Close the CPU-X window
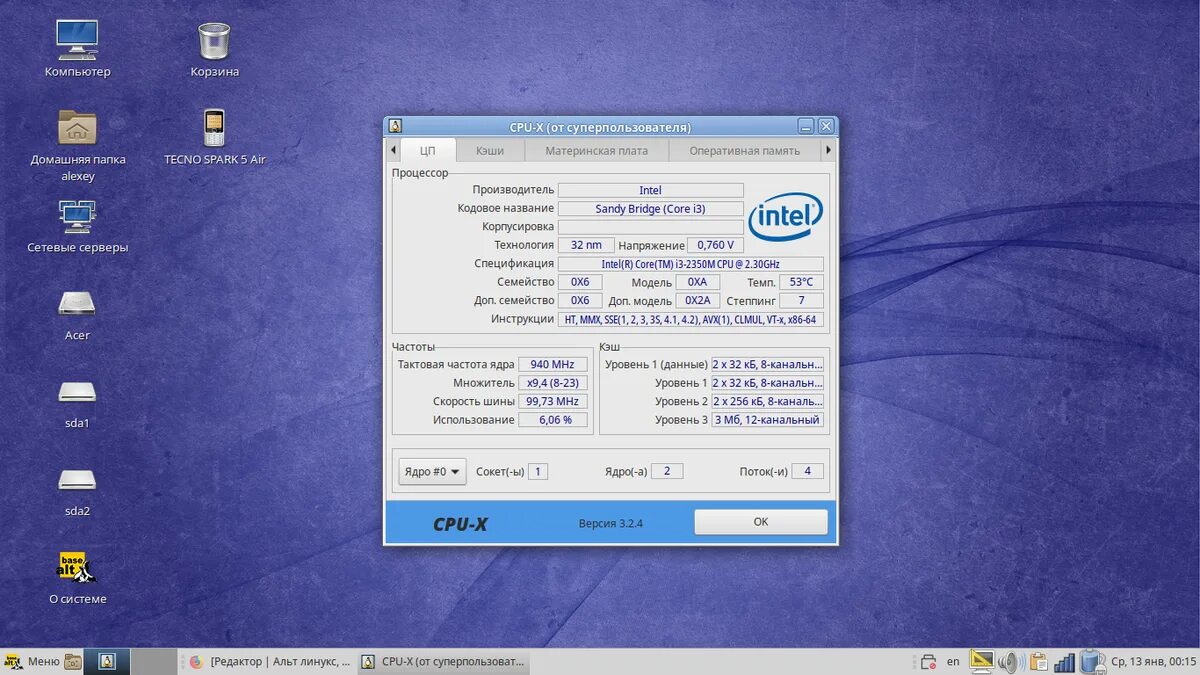 [825, 126]
